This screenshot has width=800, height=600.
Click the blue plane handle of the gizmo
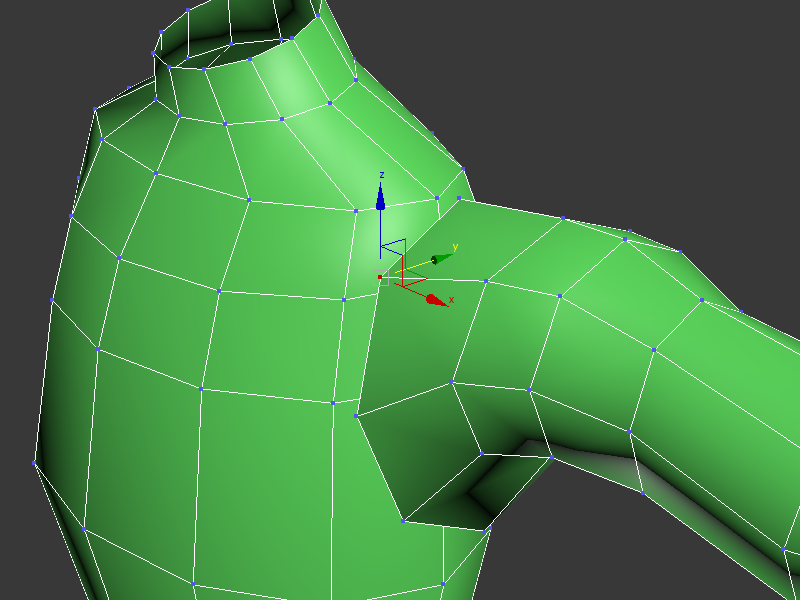(x=395, y=247)
